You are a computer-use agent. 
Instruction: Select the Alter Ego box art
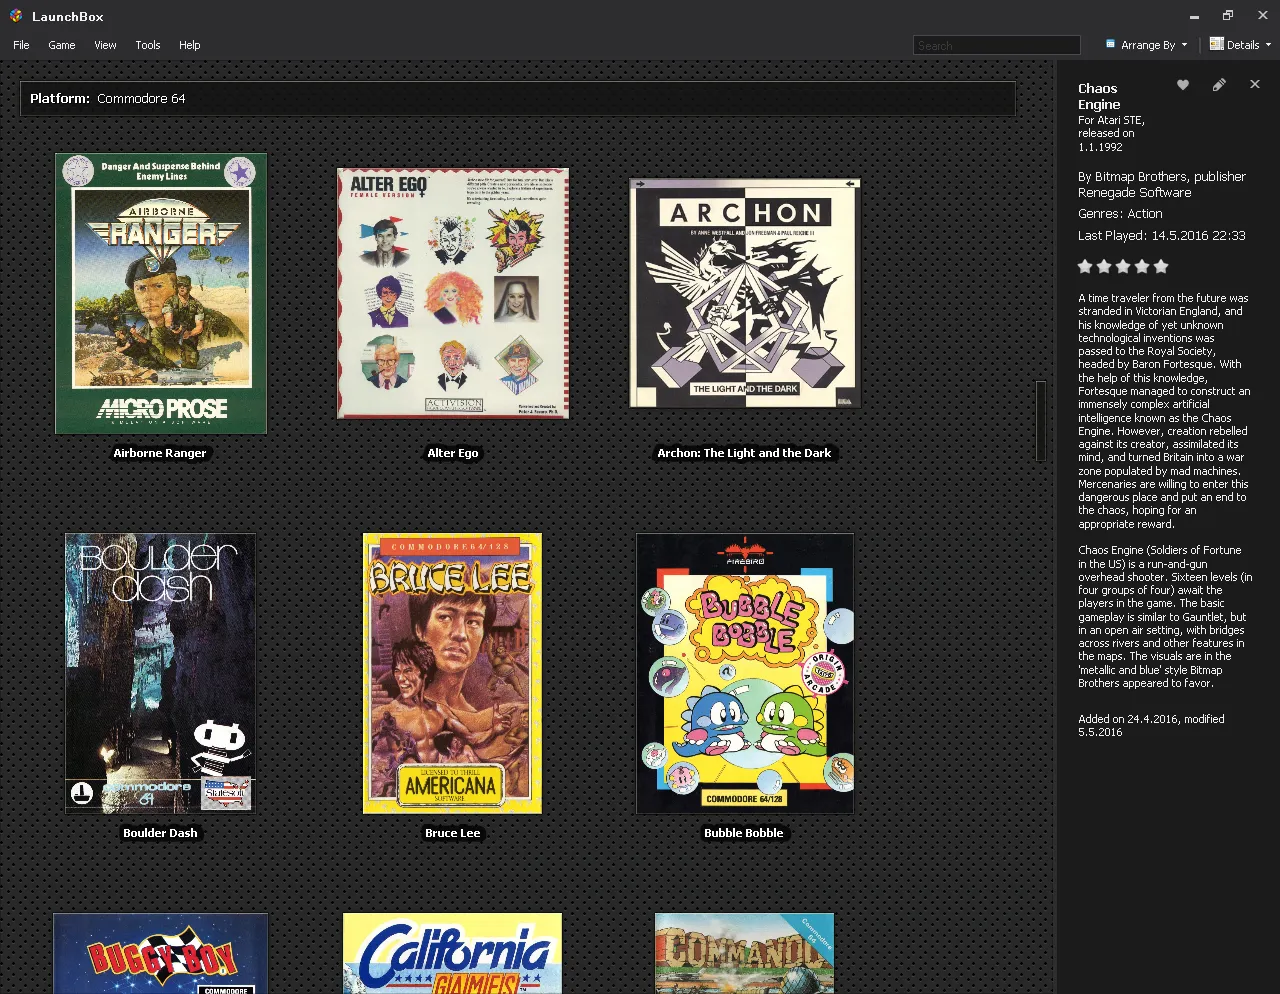[453, 293]
